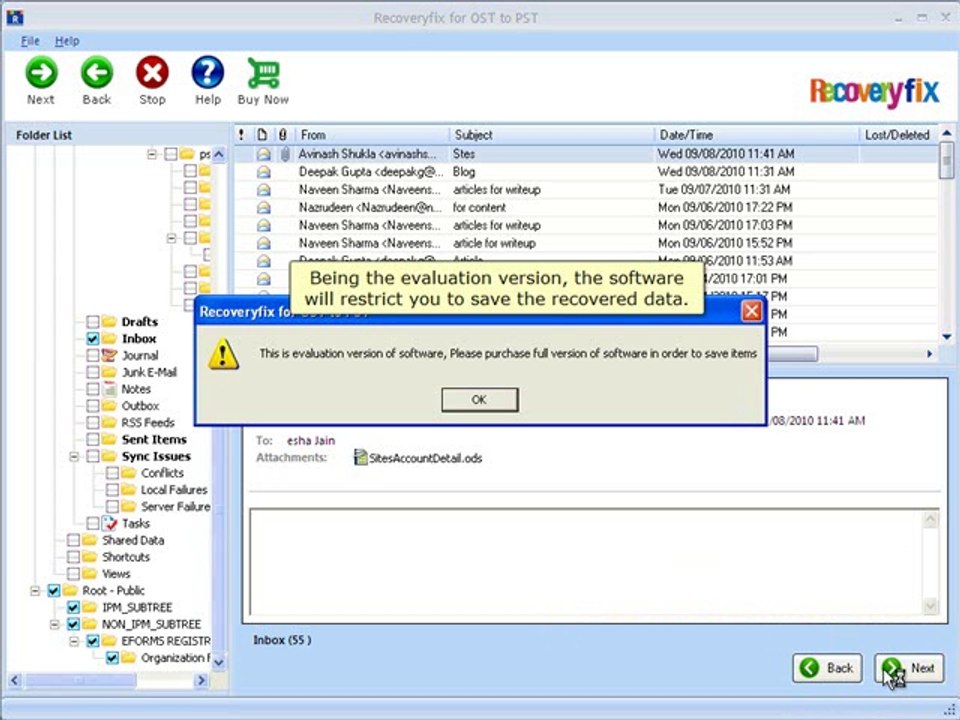The width and height of the screenshot is (960, 720).
Task: Select the article for writeup email row
Action: (x=587, y=243)
